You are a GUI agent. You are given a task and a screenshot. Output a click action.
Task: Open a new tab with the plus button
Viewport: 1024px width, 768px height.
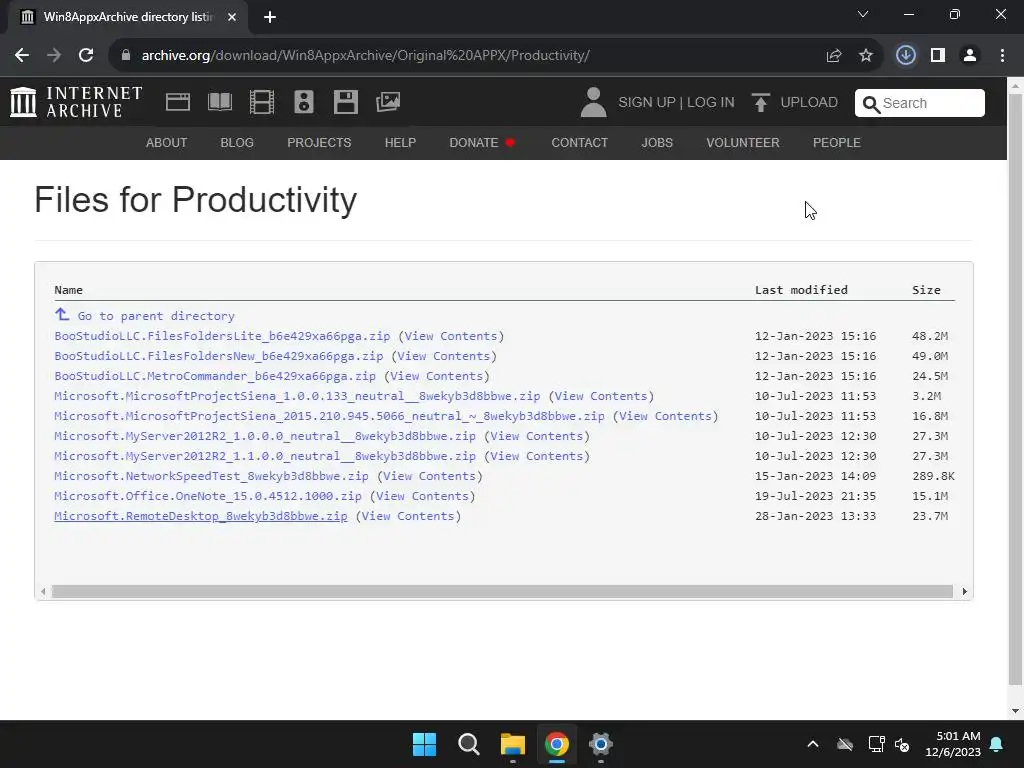coord(270,17)
